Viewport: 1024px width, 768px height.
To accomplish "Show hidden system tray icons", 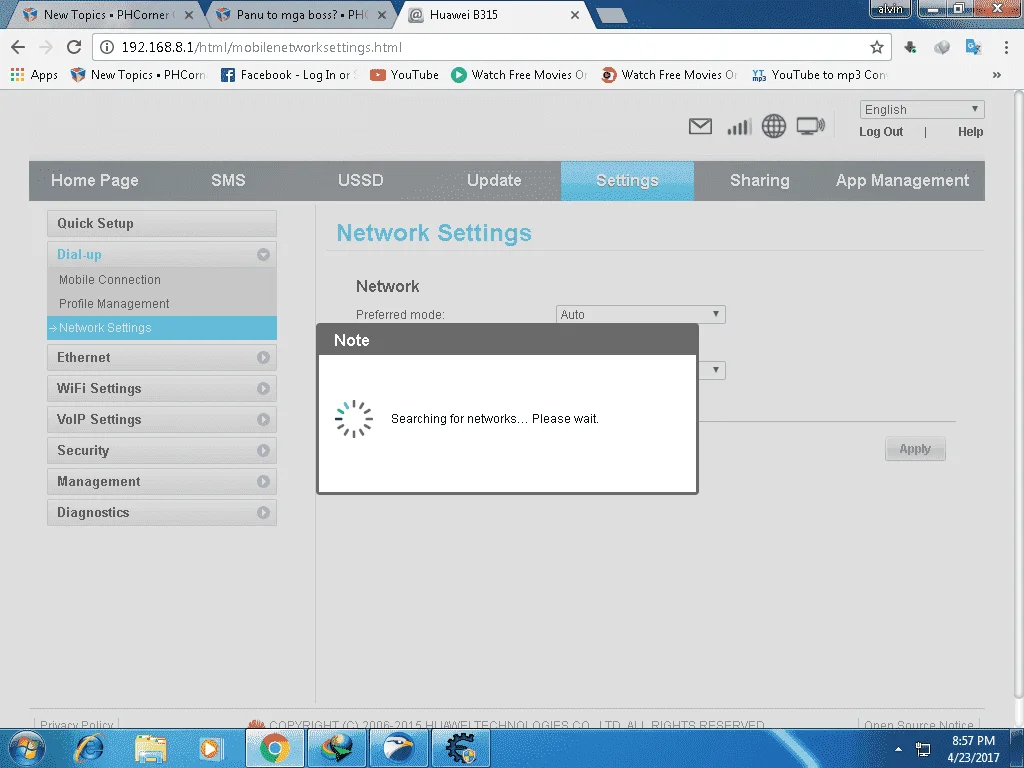I will (899, 749).
